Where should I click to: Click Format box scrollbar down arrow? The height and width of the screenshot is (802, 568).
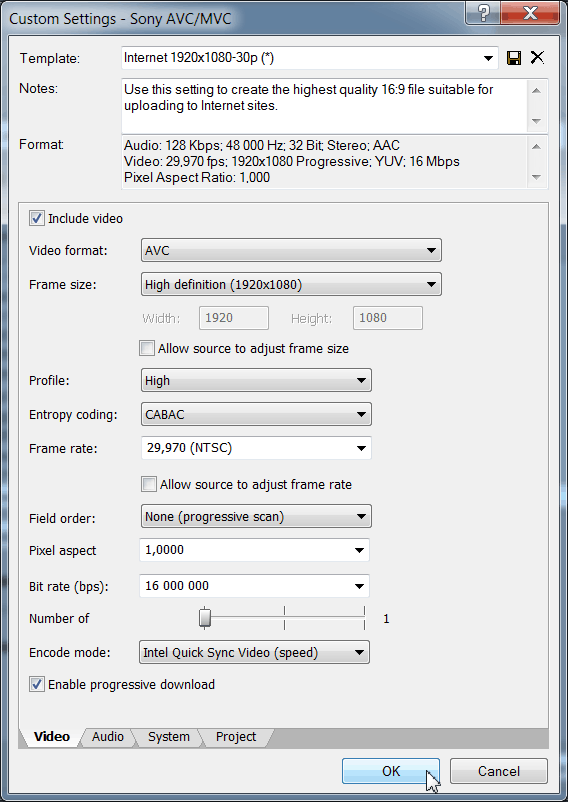[536, 177]
